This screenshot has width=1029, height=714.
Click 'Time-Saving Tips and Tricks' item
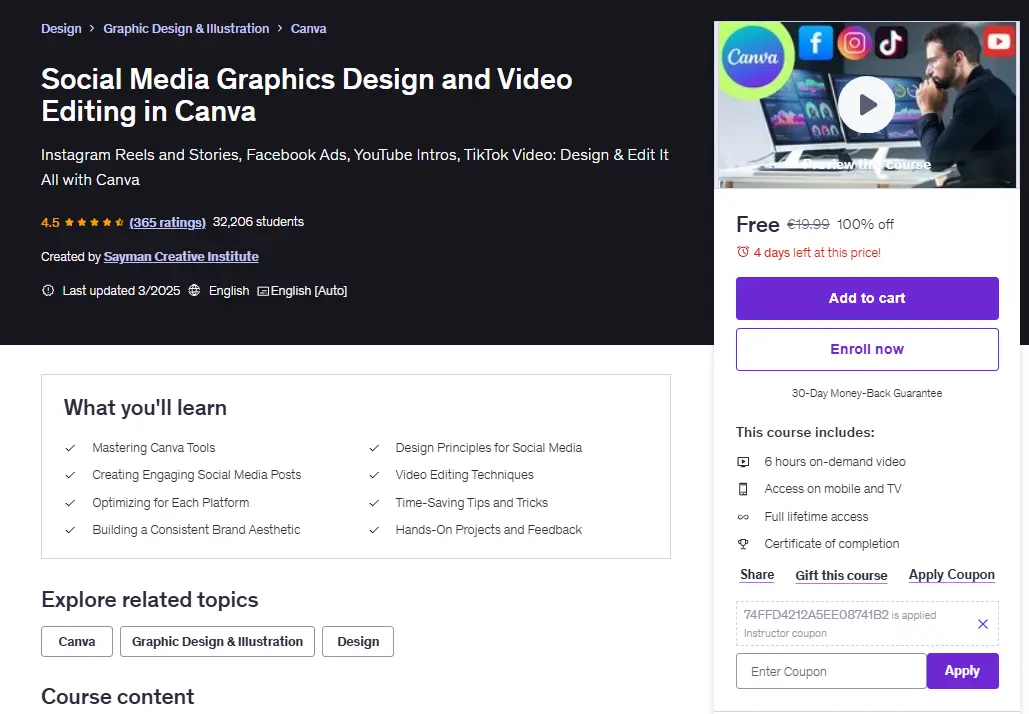coord(471,503)
